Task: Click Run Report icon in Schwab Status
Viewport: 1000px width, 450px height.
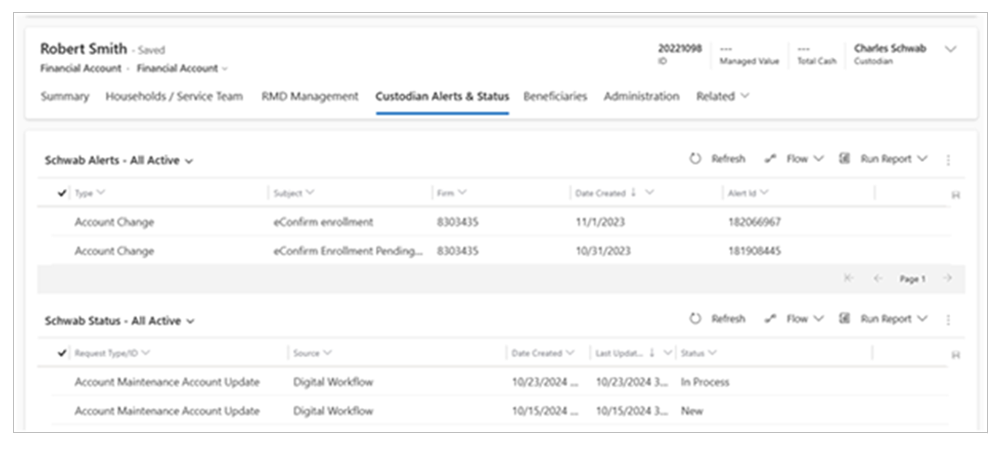Action: tap(845, 319)
